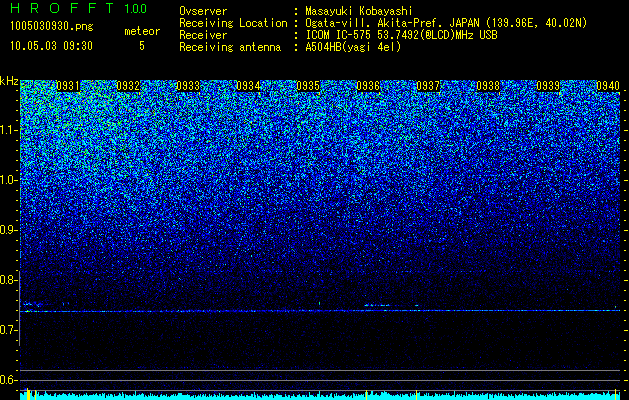This screenshot has width=629, height=400.
Task: Click the timestamp 10.05.03 09:30
Action: [x=51, y=46]
